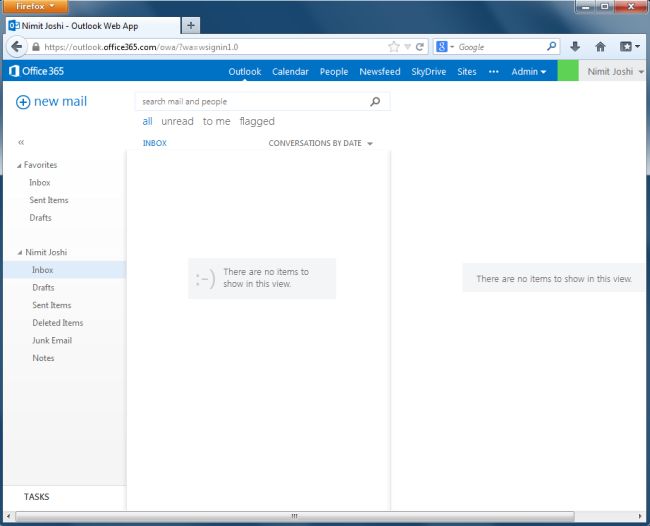Click the padlock site identity icon
Image resolution: width=650 pixels, height=526 pixels.
click(x=36, y=47)
